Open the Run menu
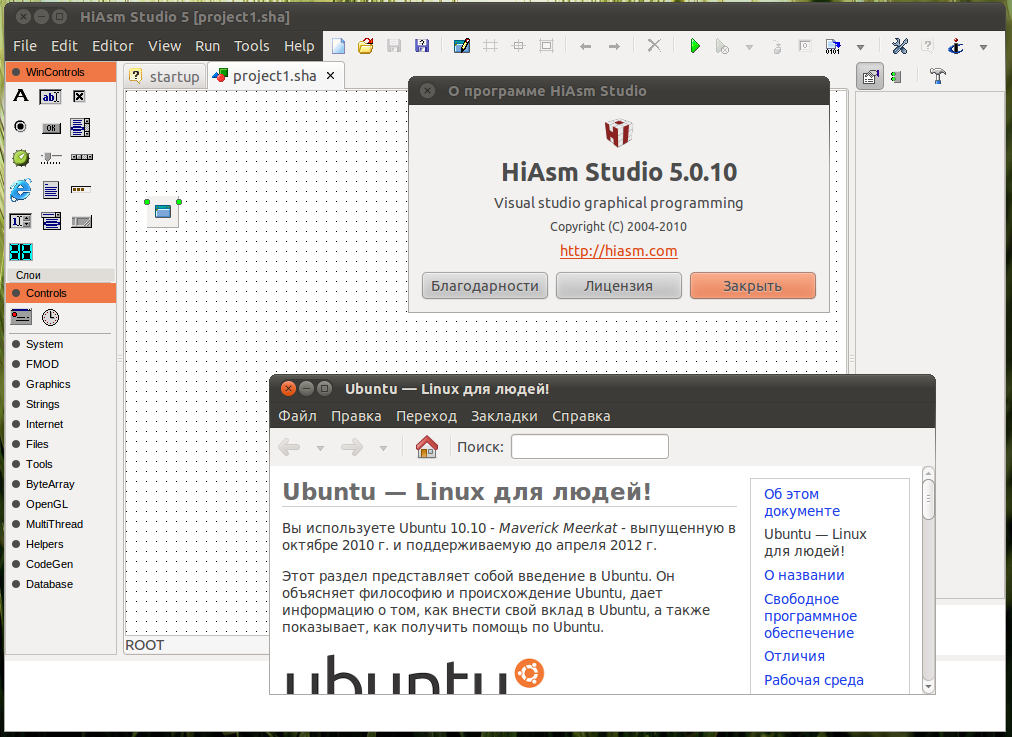1012x737 pixels. (x=207, y=46)
